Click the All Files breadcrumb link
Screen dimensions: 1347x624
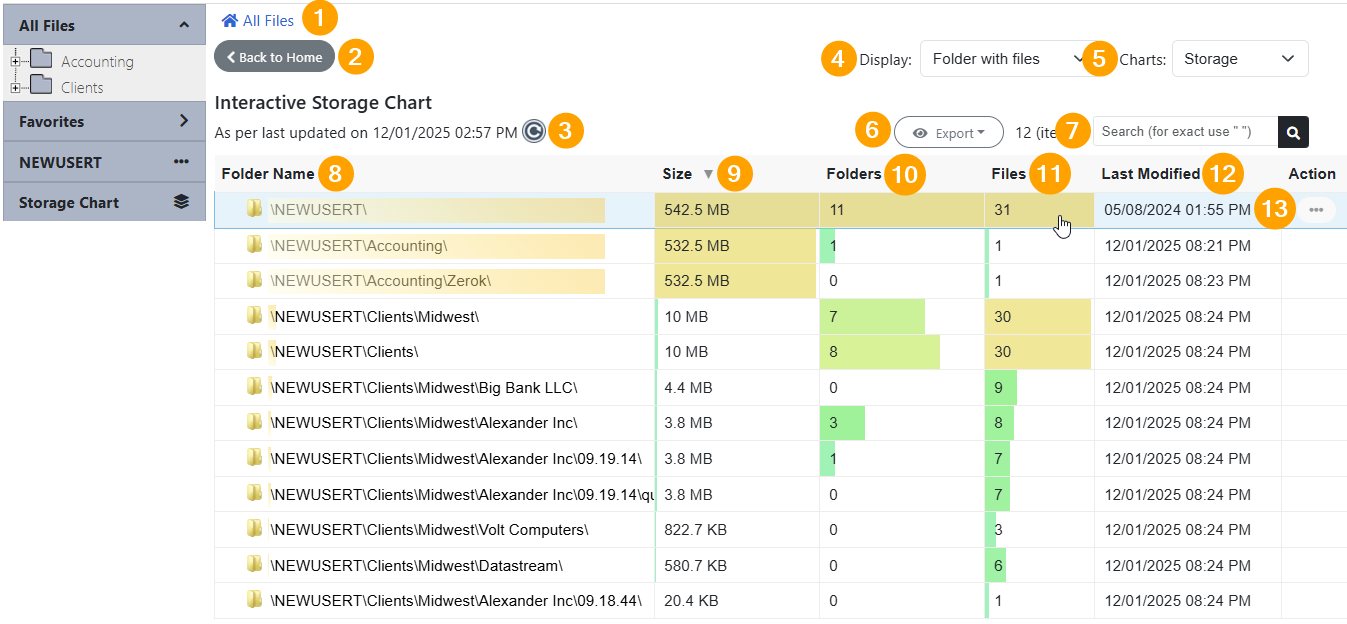pyautogui.click(x=268, y=20)
